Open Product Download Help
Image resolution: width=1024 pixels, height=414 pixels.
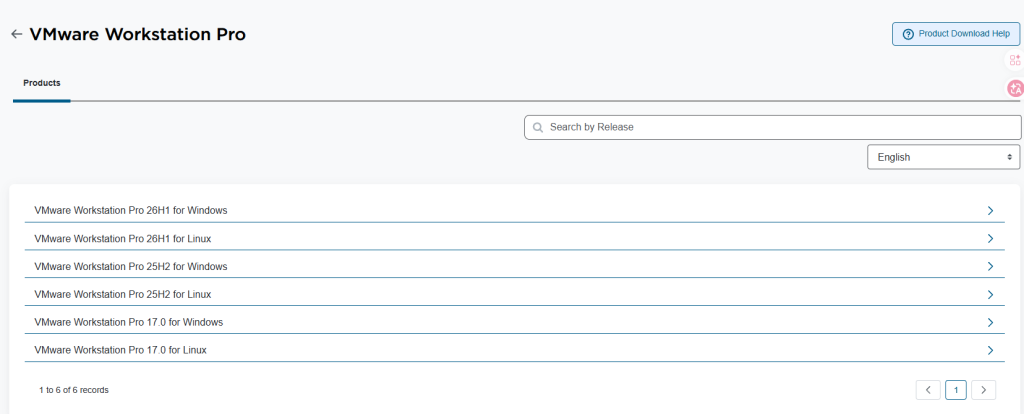tap(956, 34)
